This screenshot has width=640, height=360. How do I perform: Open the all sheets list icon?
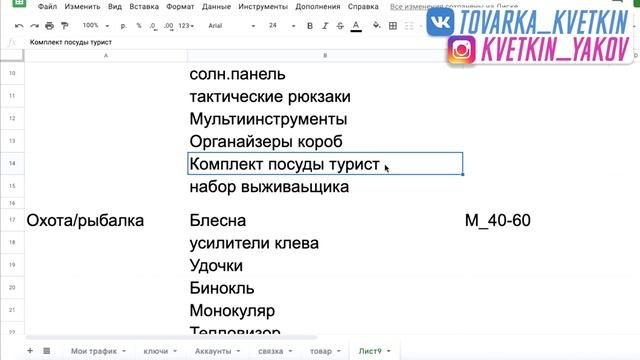click(x=47, y=351)
